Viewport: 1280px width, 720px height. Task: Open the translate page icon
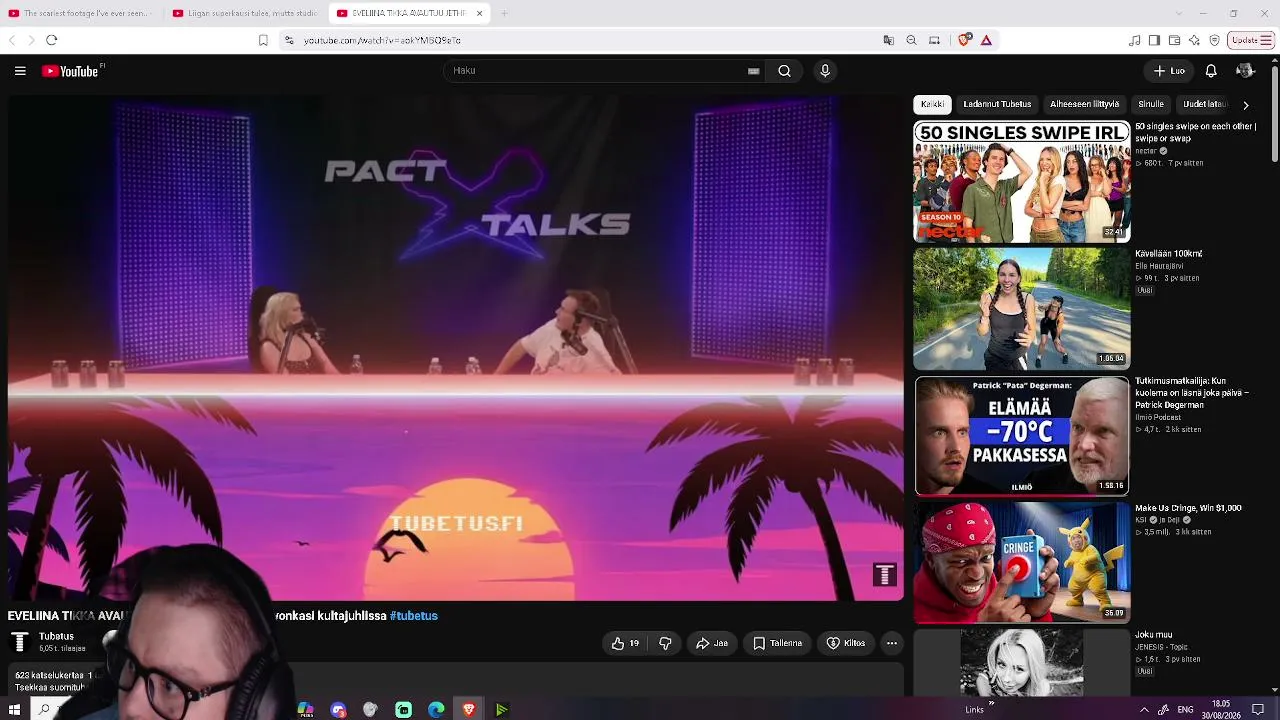888,40
